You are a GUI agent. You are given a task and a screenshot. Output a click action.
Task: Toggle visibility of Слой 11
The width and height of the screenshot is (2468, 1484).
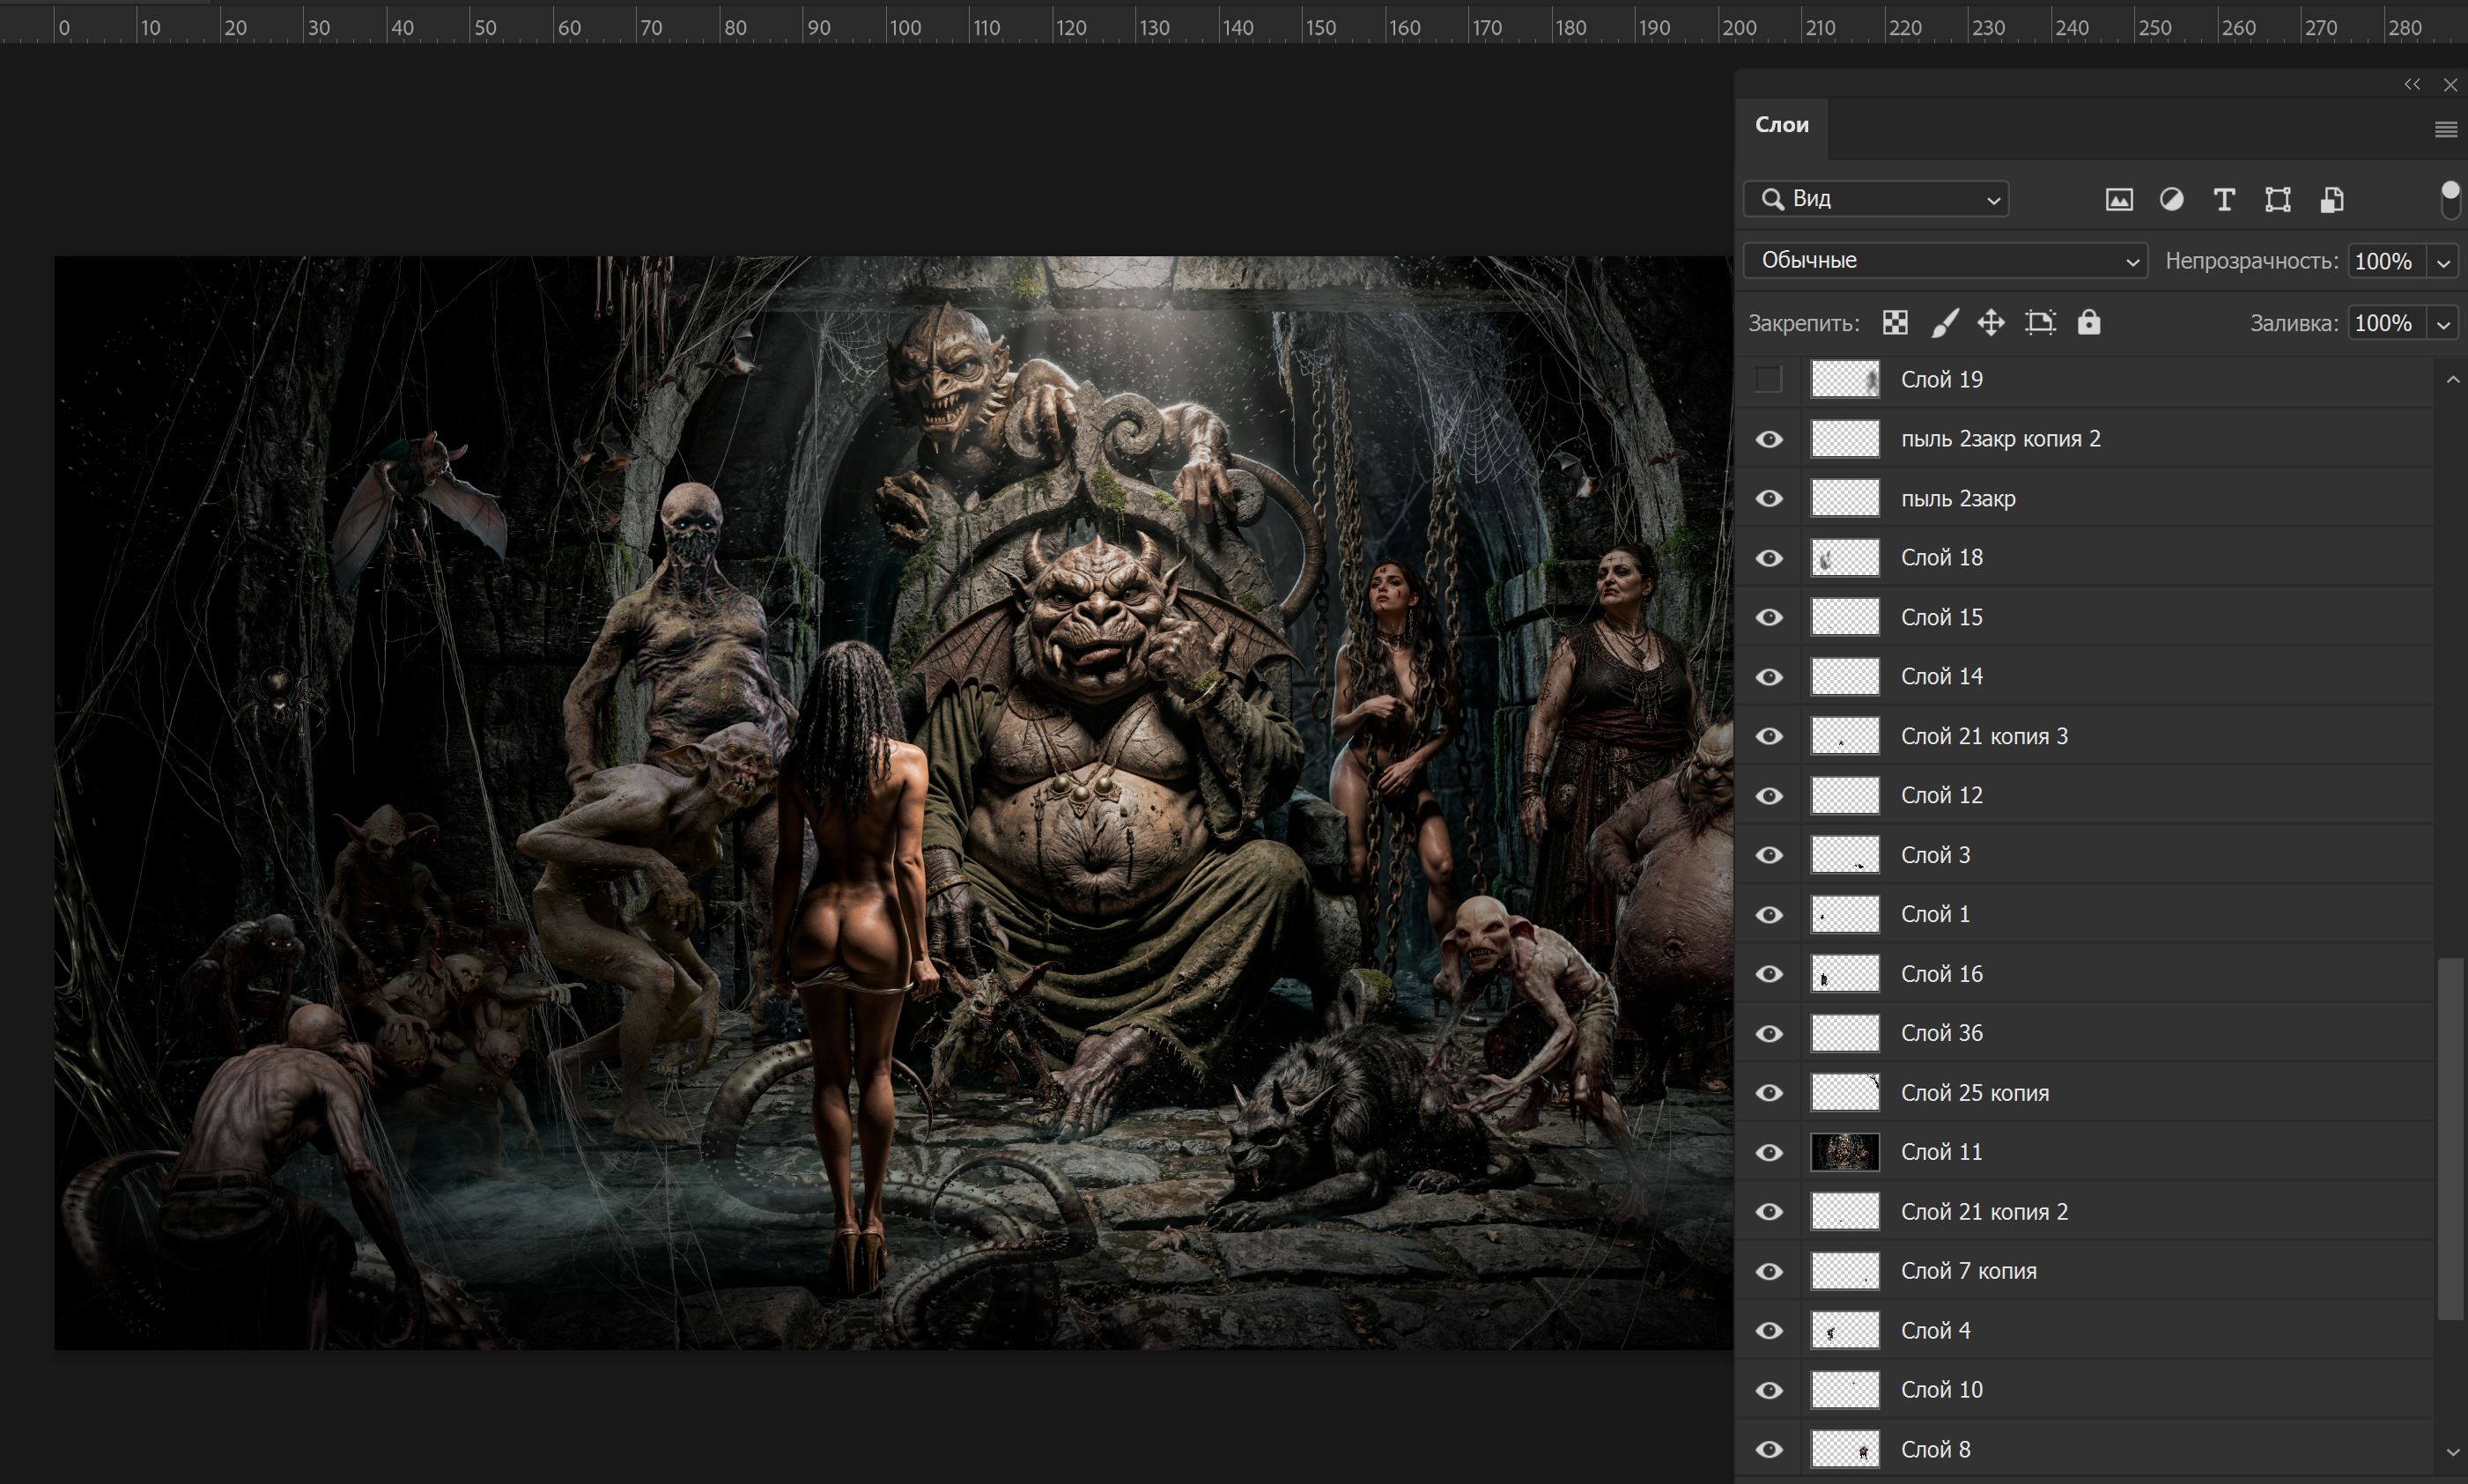pyautogui.click(x=1769, y=1152)
